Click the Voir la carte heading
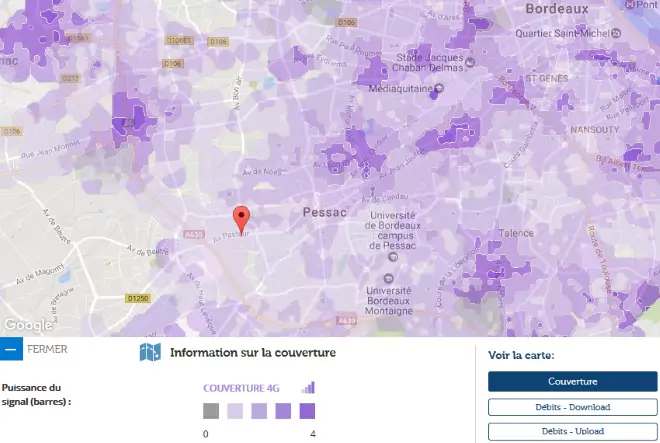The image size is (660, 443). tap(521, 355)
